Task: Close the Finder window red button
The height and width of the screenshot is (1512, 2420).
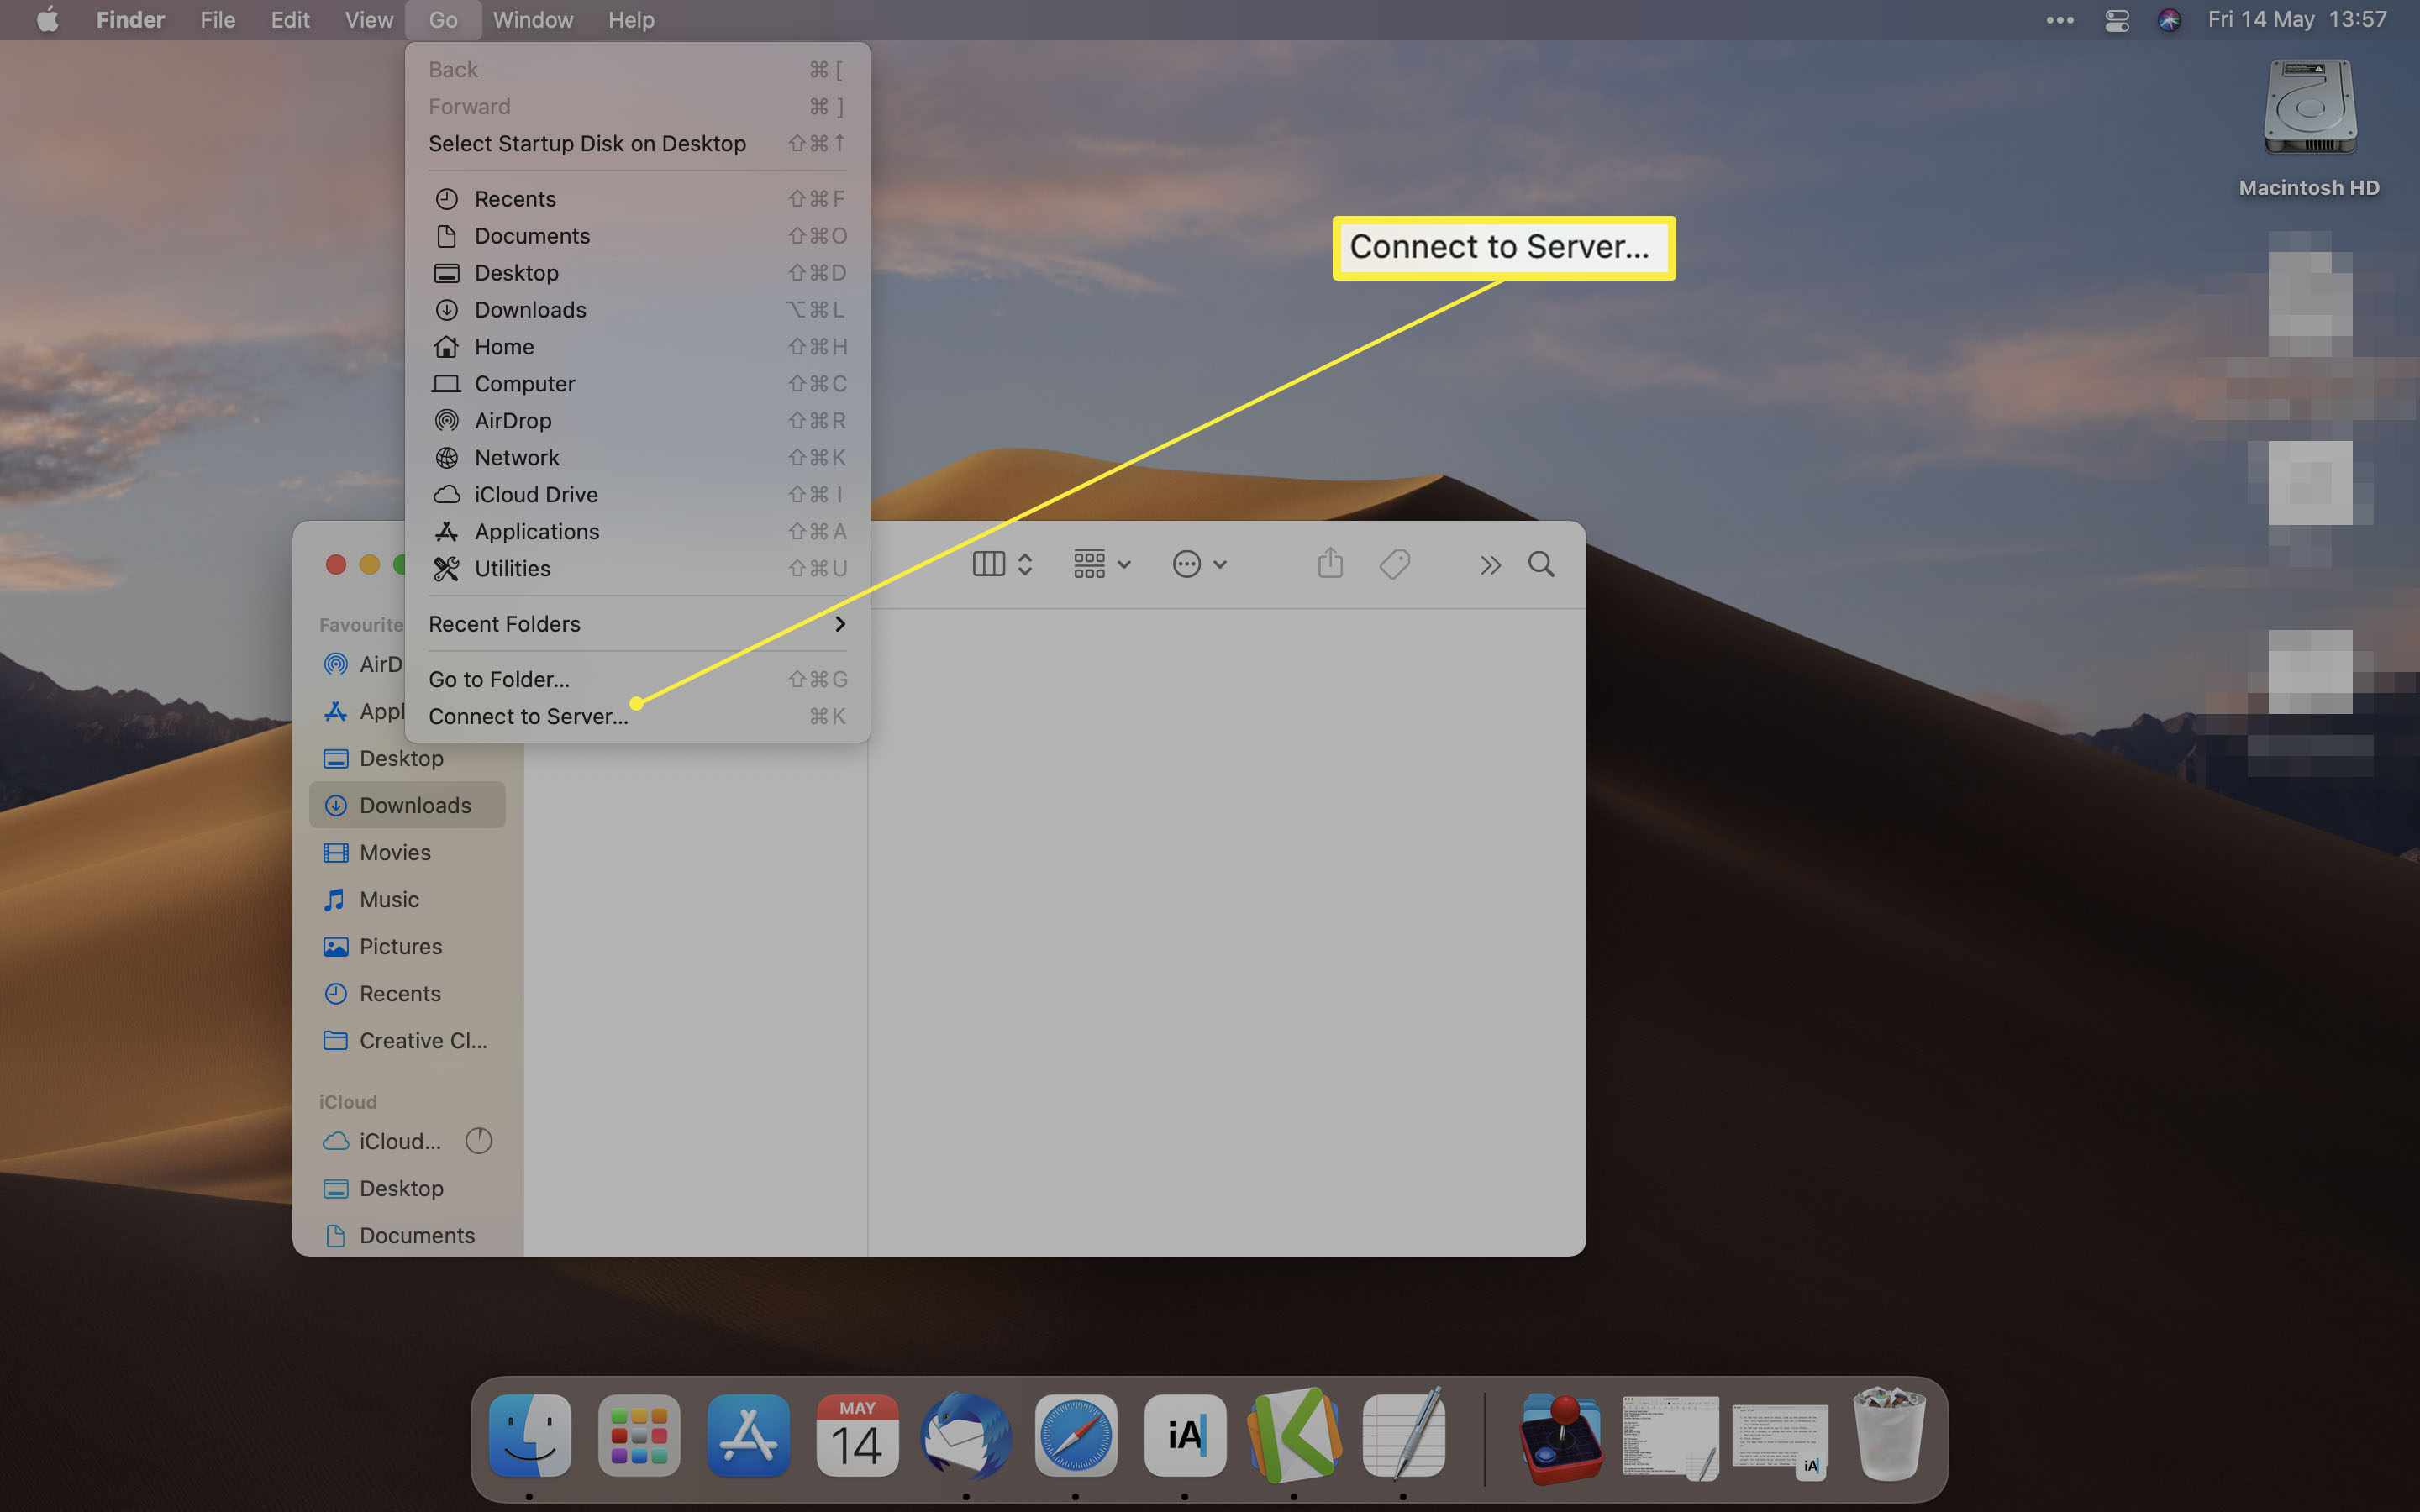Action: pos(336,564)
